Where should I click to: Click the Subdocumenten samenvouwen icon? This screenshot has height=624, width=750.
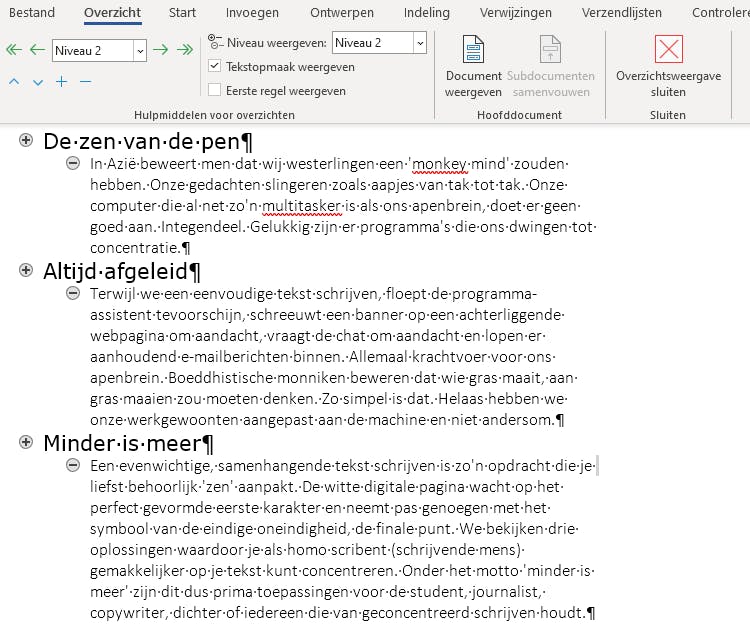click(550, 49)
